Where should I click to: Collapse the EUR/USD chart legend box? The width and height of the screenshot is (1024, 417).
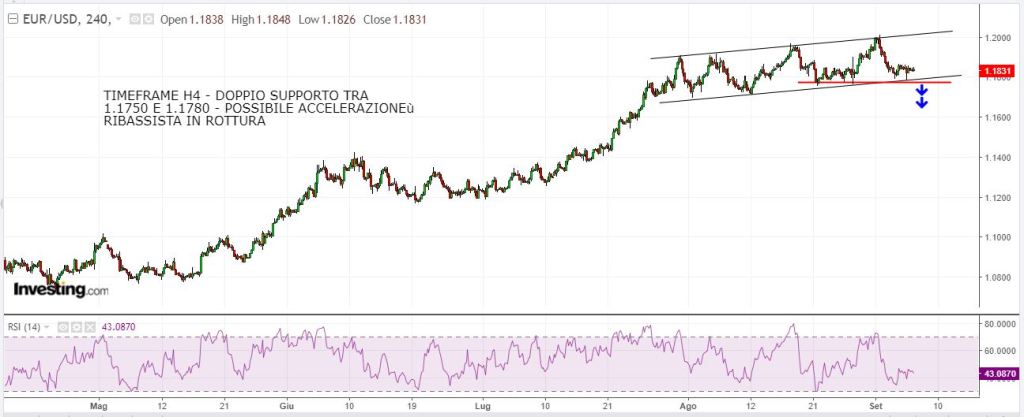[10, 19]
